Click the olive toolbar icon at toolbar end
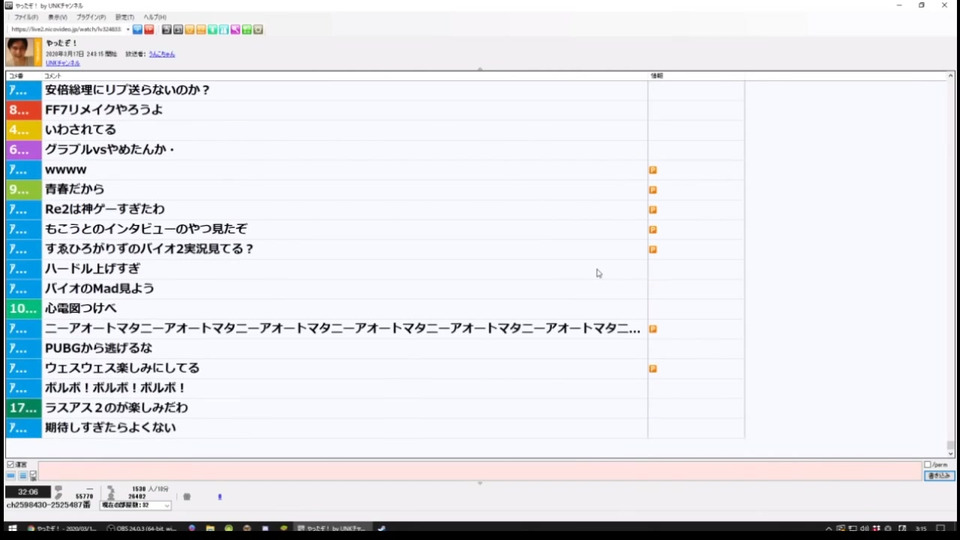Viewport: 960px width, 540px height. point(258,29)
